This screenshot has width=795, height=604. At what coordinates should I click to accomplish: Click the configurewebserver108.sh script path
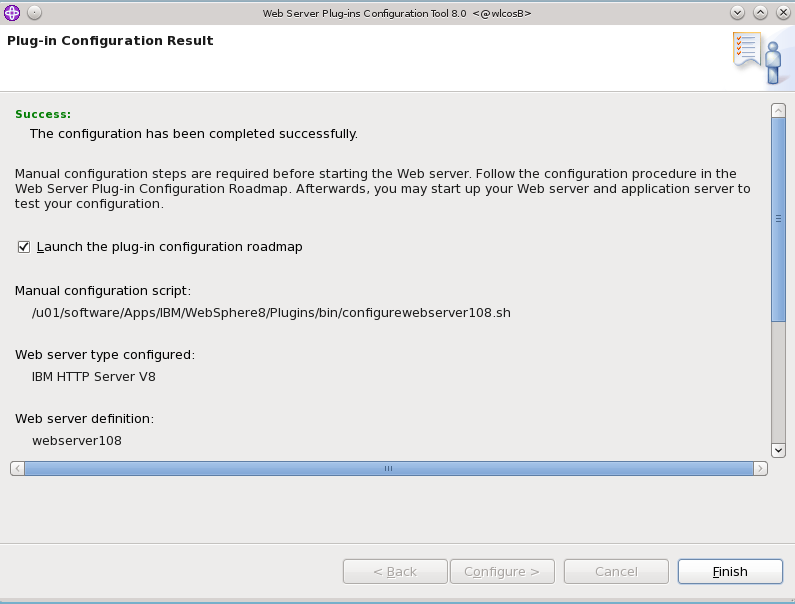[271, 312]
